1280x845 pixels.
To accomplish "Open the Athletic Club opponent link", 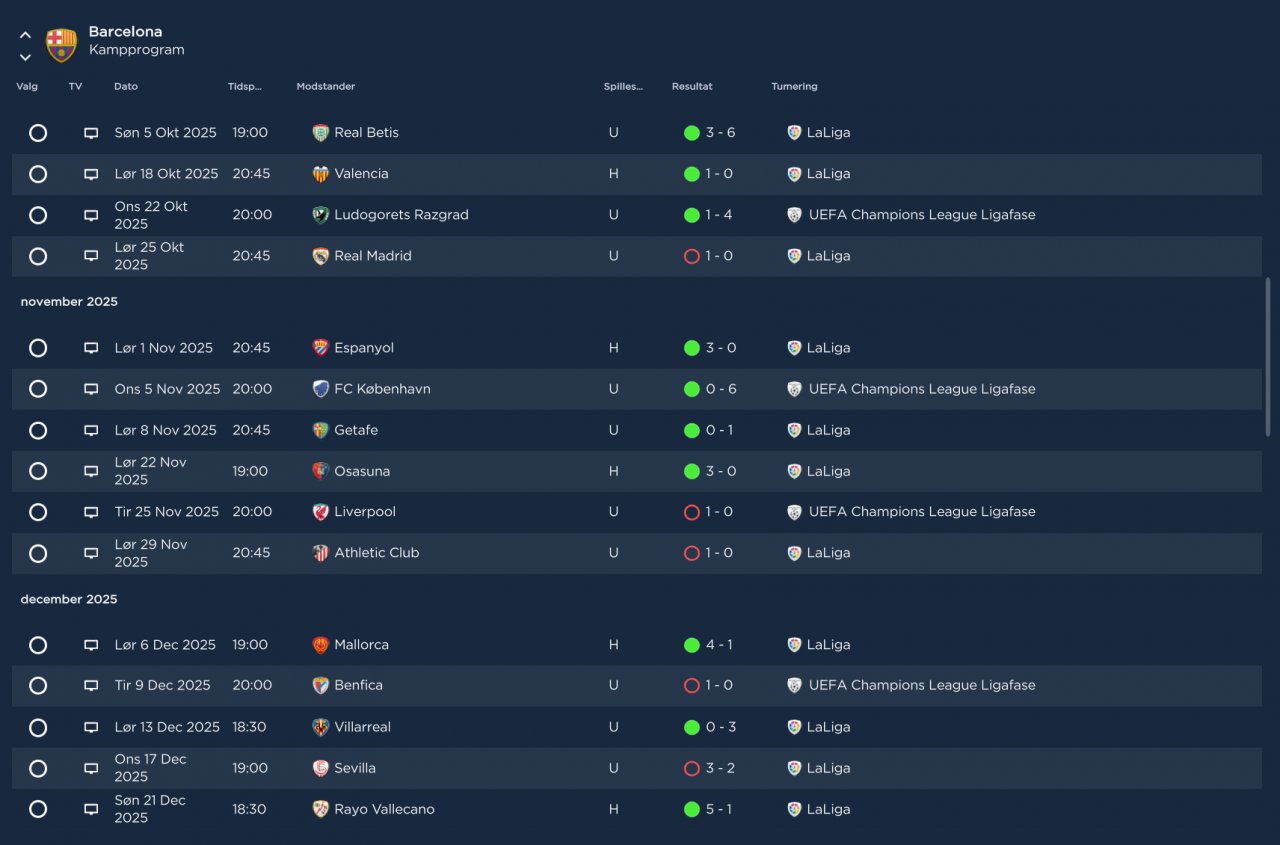I will coord(376,553).
